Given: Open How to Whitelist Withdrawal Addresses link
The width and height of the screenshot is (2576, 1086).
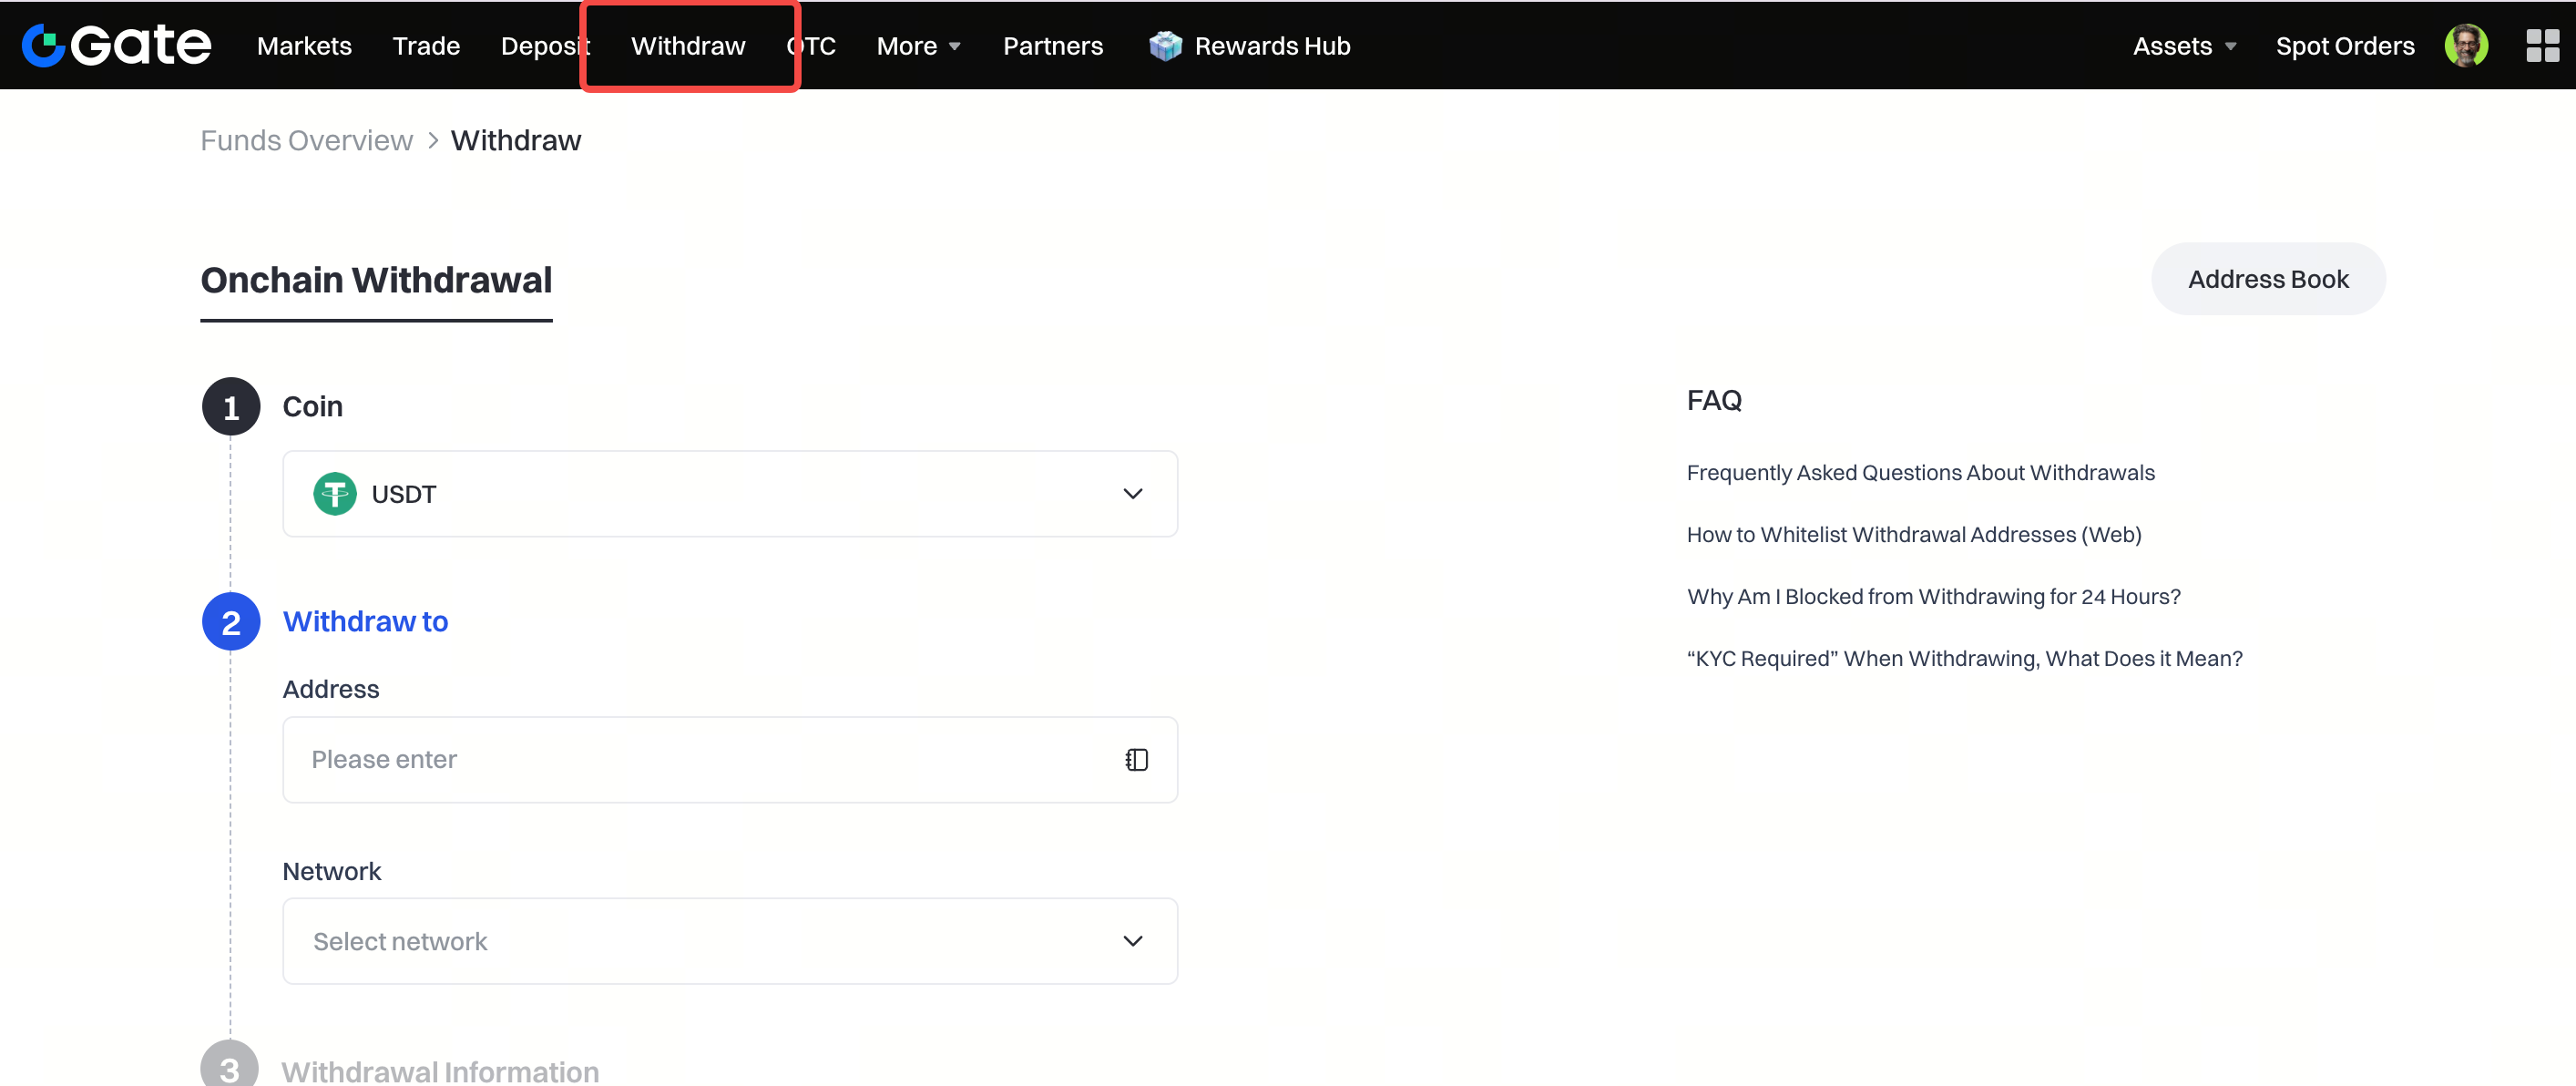Looking at the screenshot, I should (1913, 534).
